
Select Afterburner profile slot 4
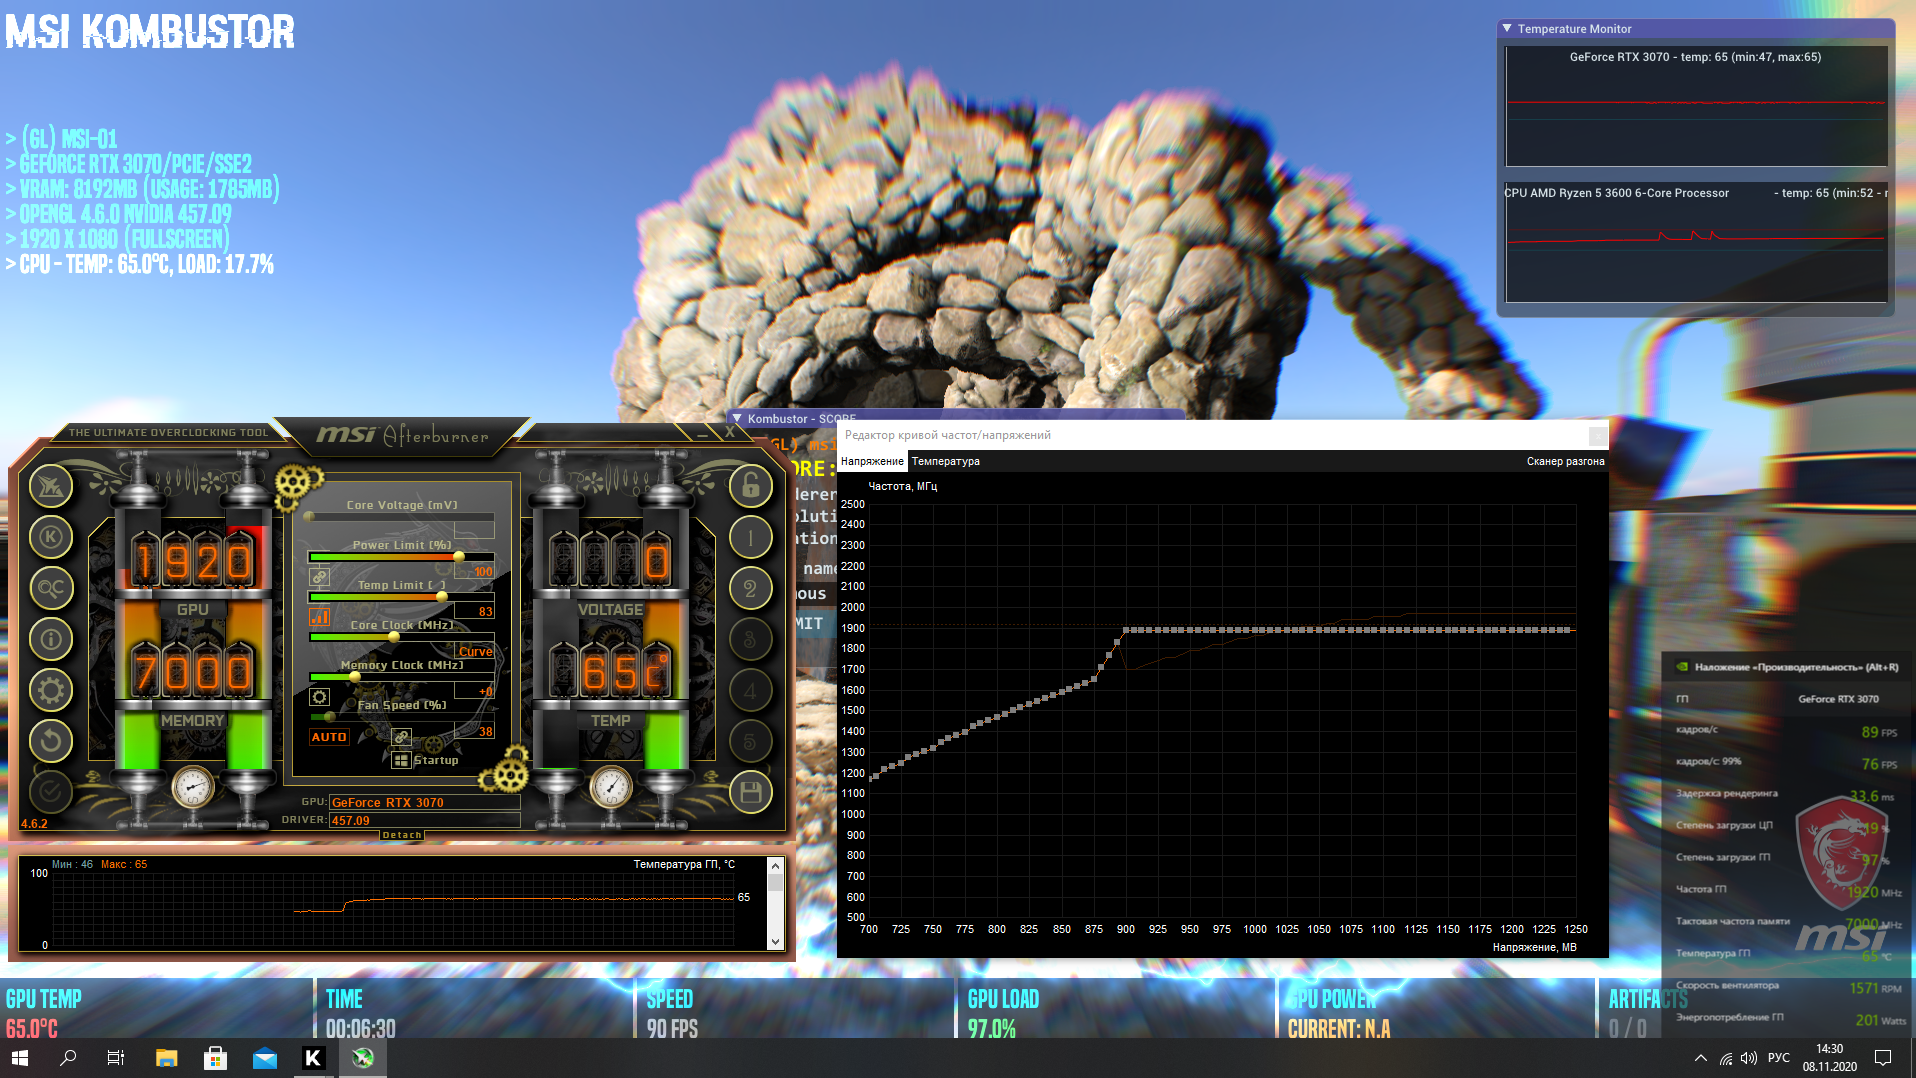(x=751, y=690)
